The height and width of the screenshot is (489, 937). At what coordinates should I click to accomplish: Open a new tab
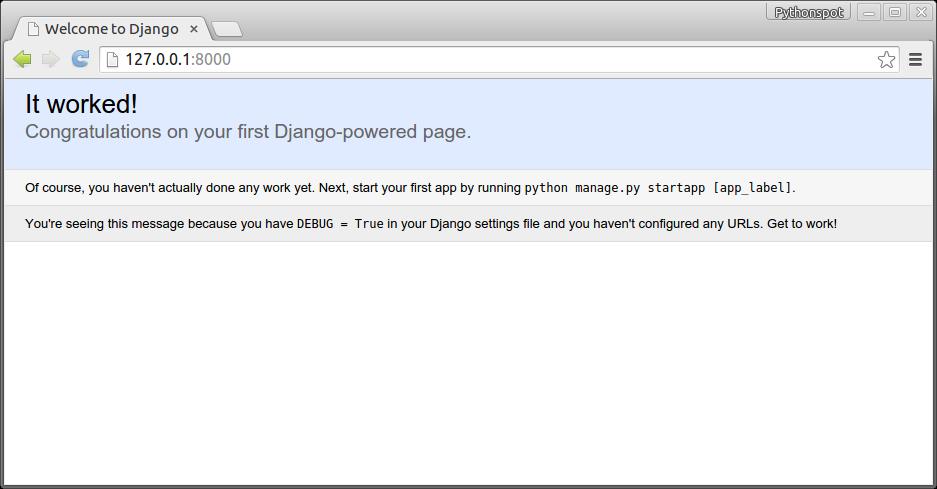tap(227, 29)
